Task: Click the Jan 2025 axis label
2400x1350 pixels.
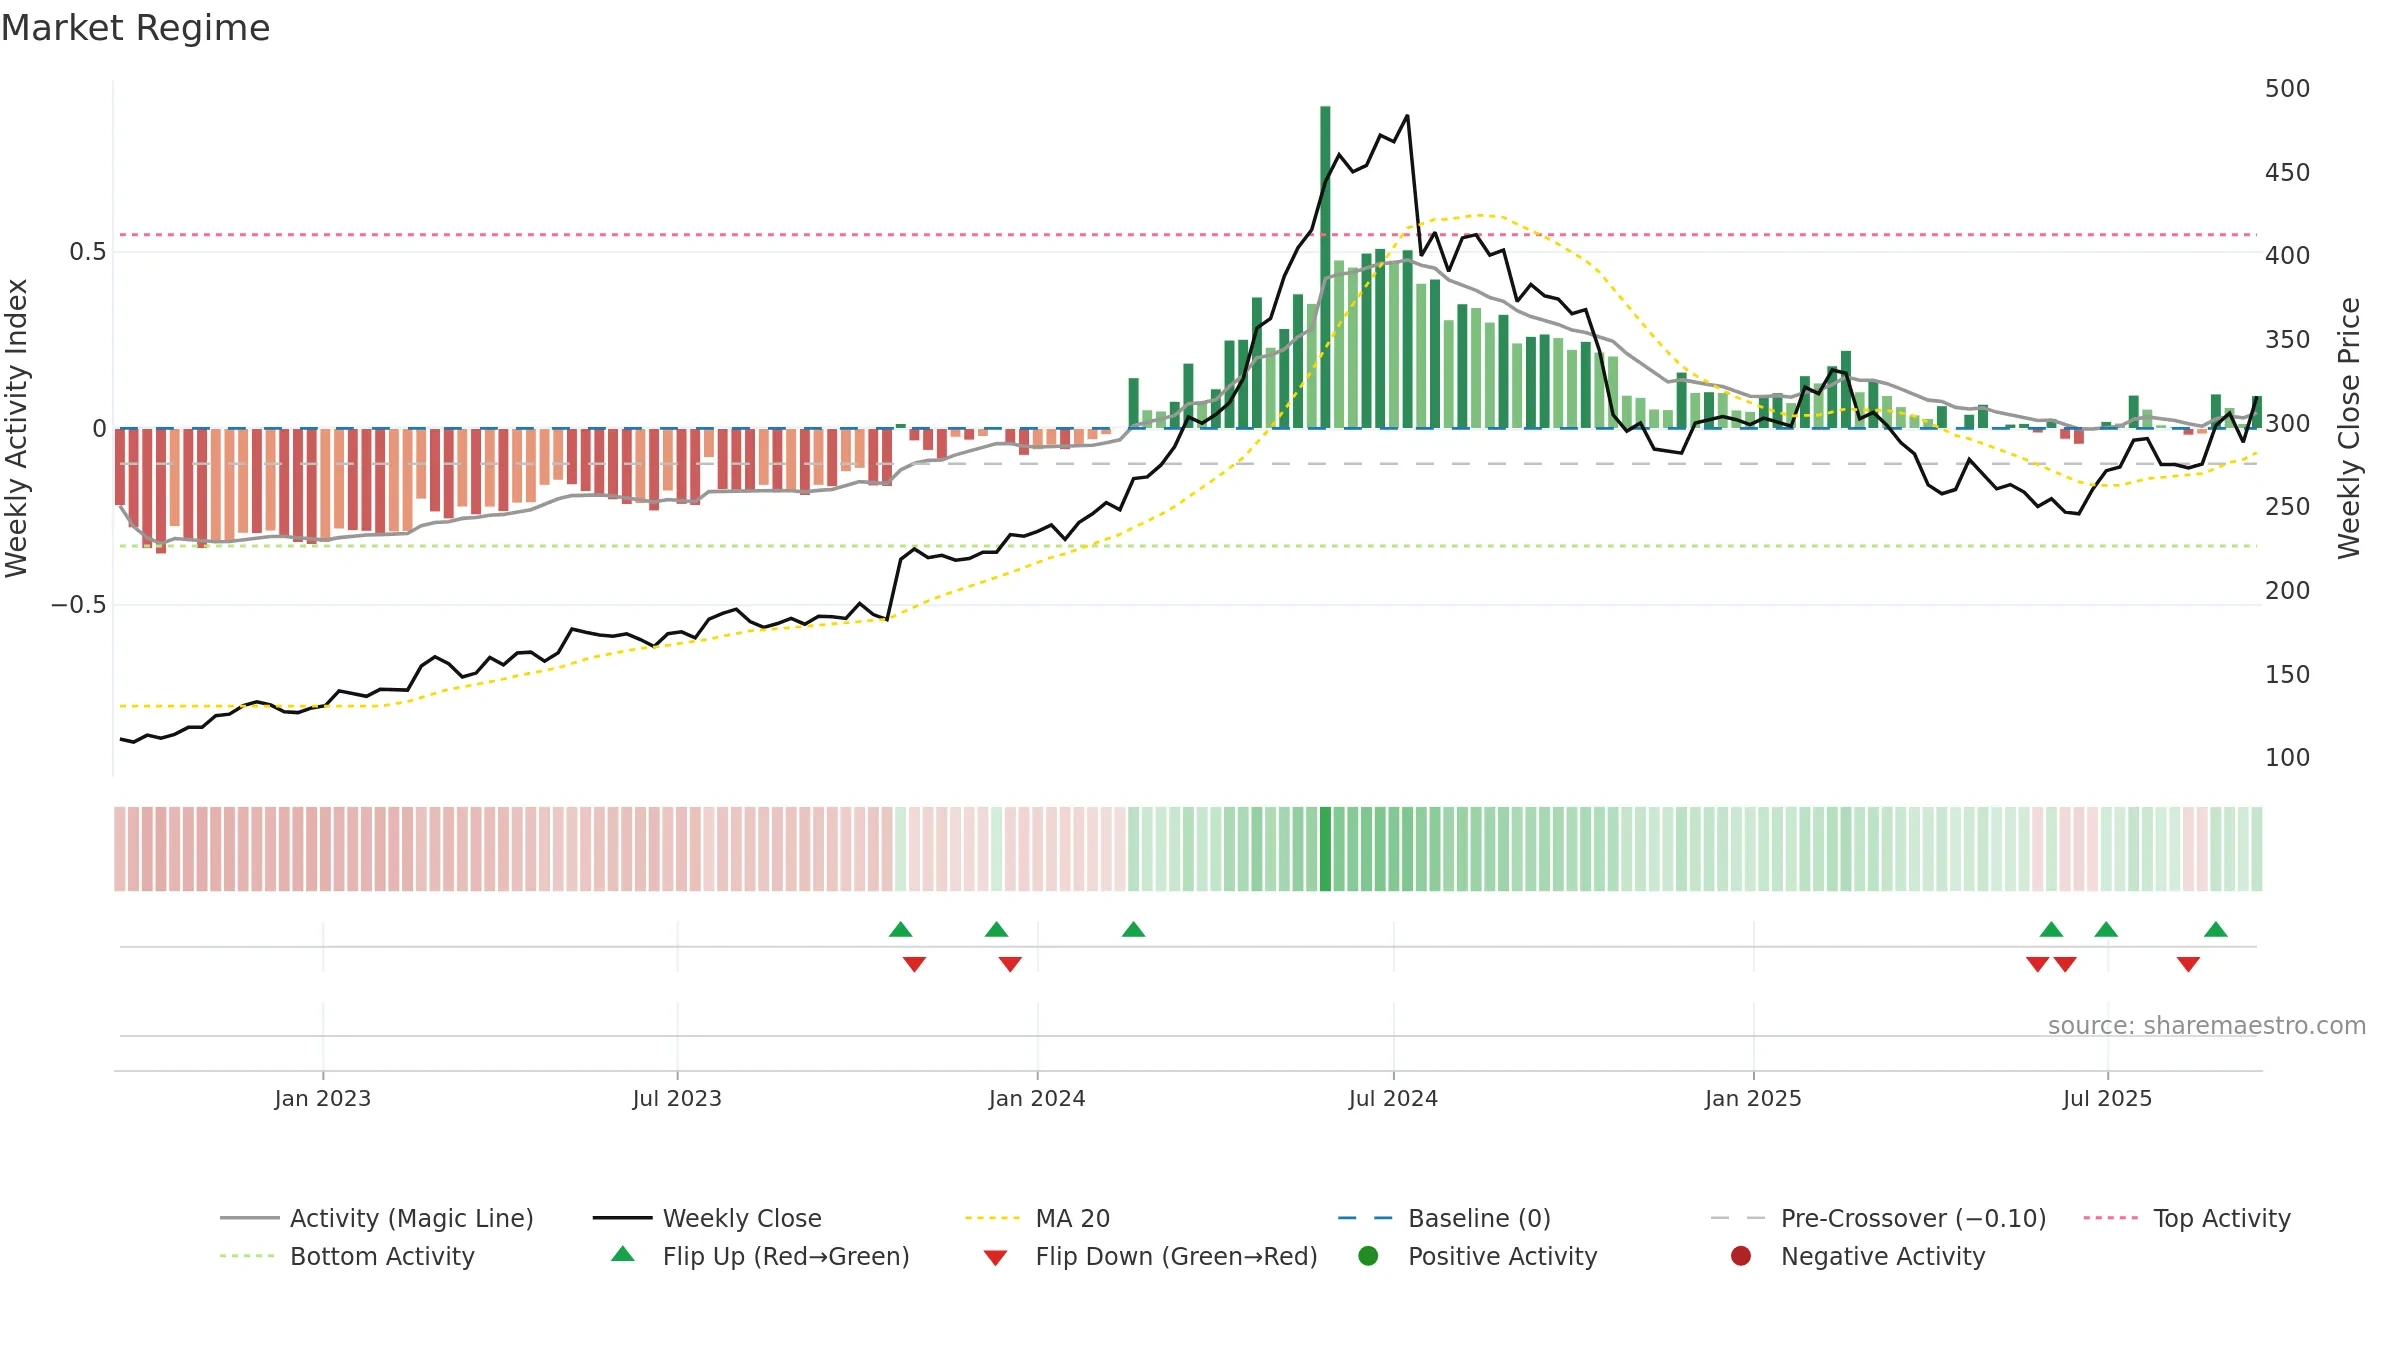Action: coord(1753,1099)
